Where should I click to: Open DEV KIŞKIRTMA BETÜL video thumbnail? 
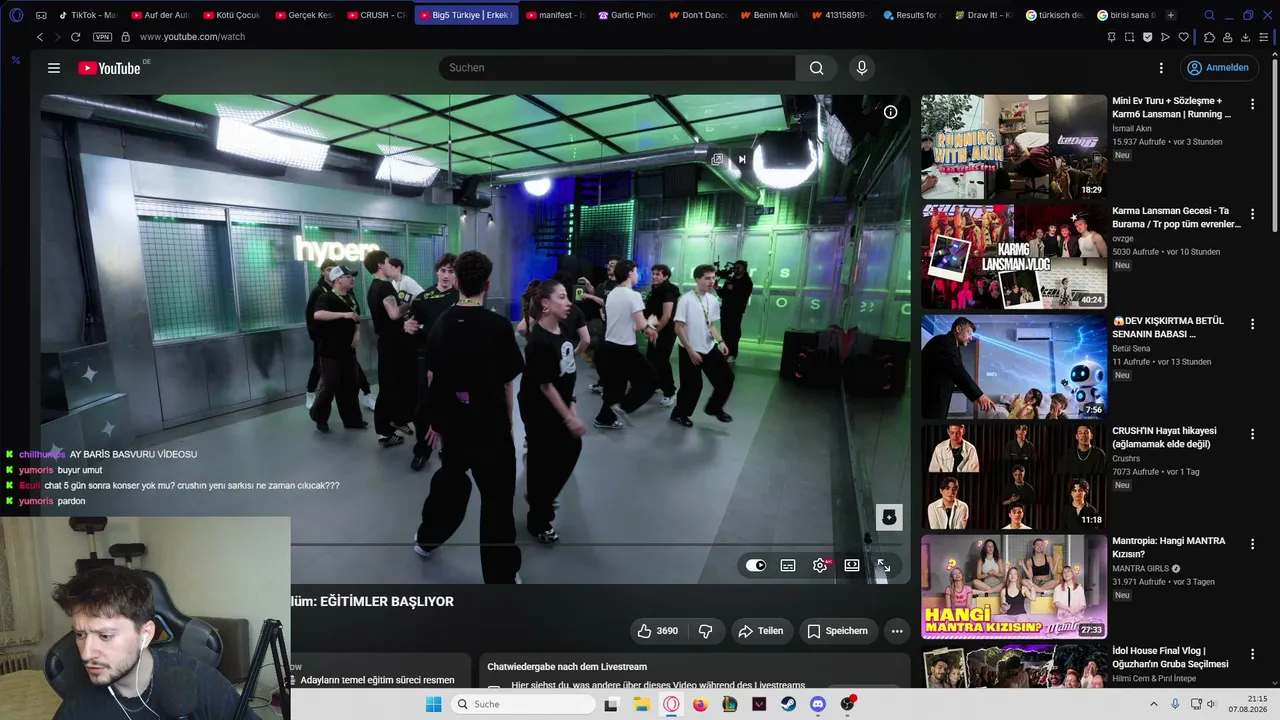[1014, 367]
